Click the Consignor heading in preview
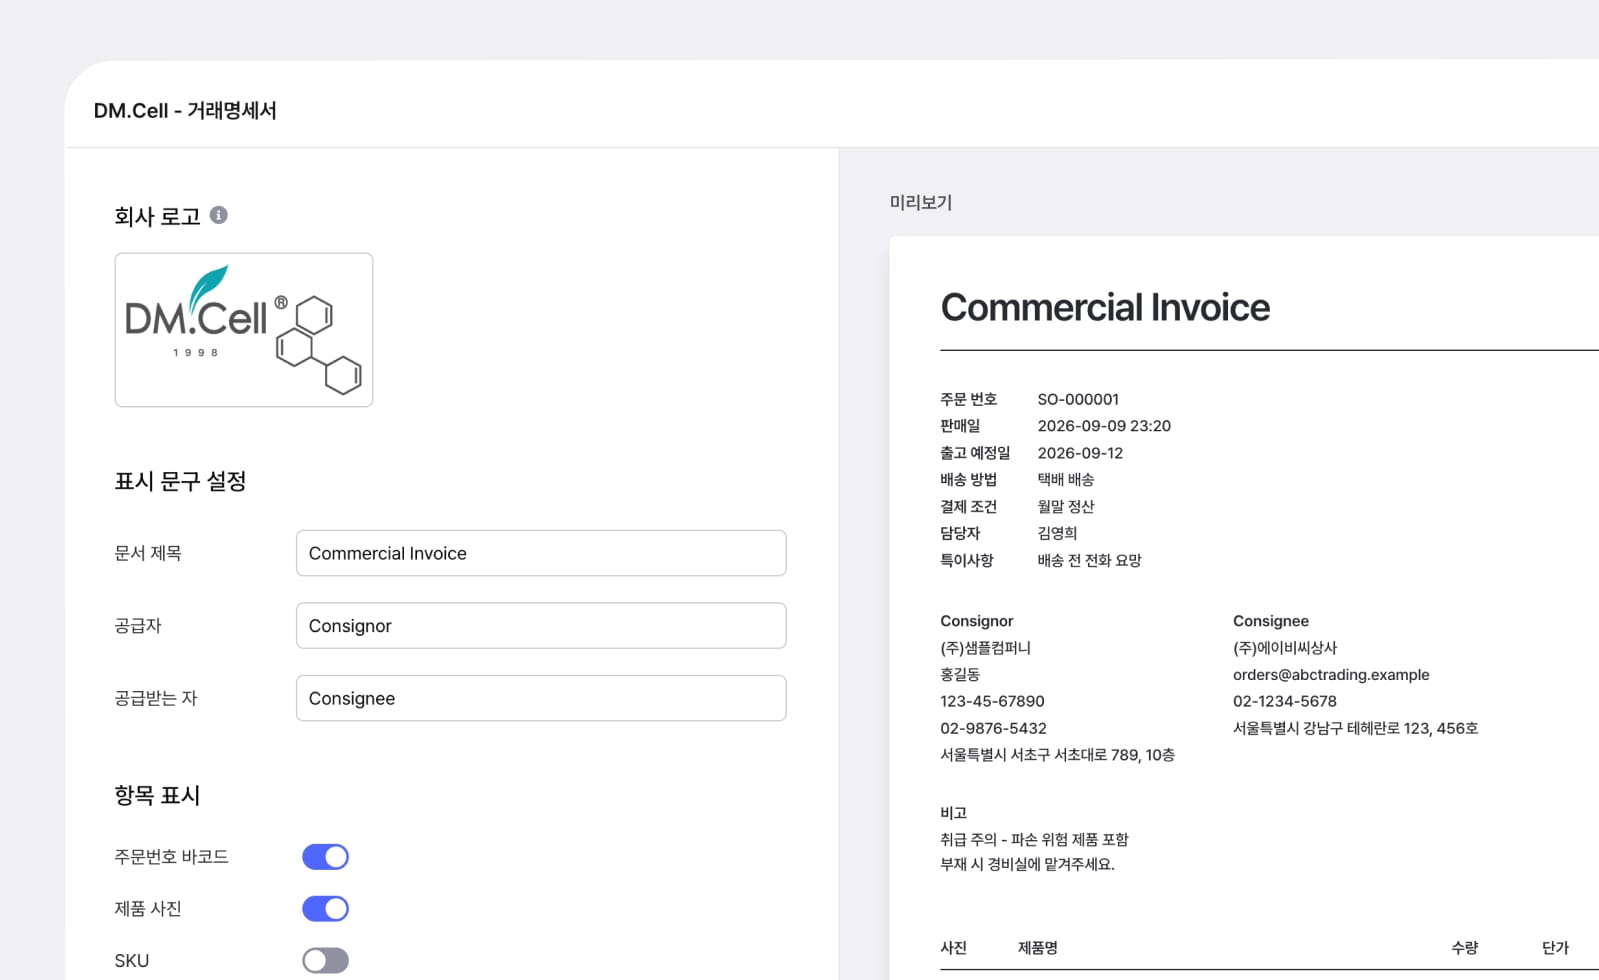Image resolution: width=1599 pixels, height=980 pixels. (977, 621)
